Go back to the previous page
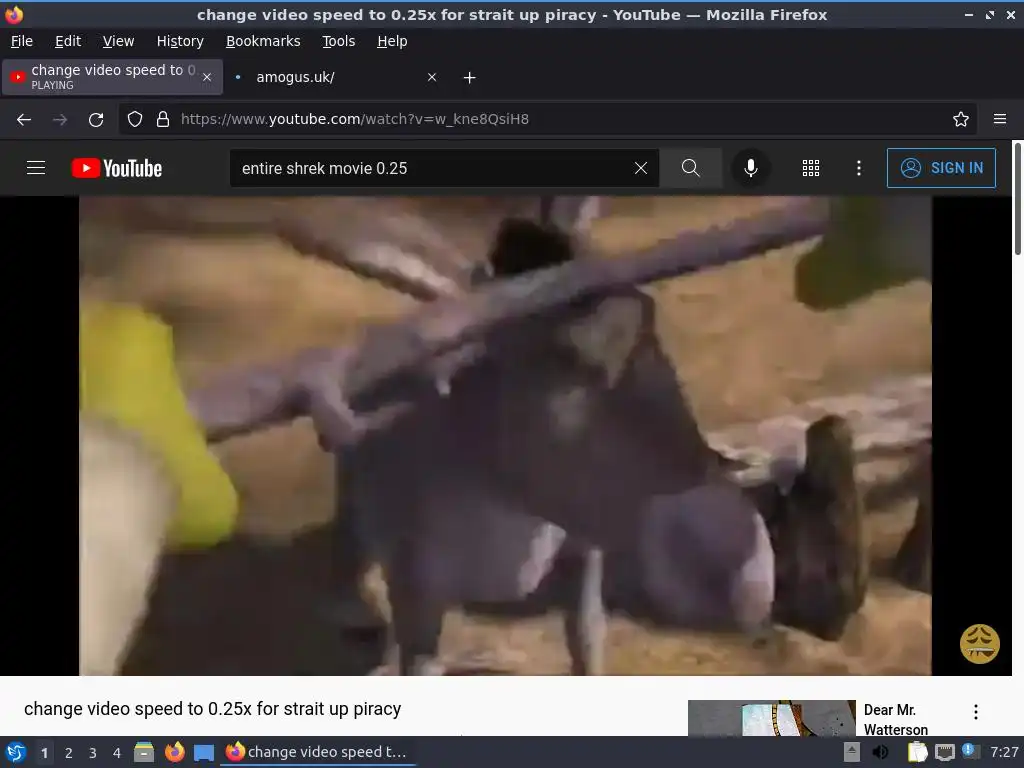This screenshot has width=1024, height=768. pos(24,119)
